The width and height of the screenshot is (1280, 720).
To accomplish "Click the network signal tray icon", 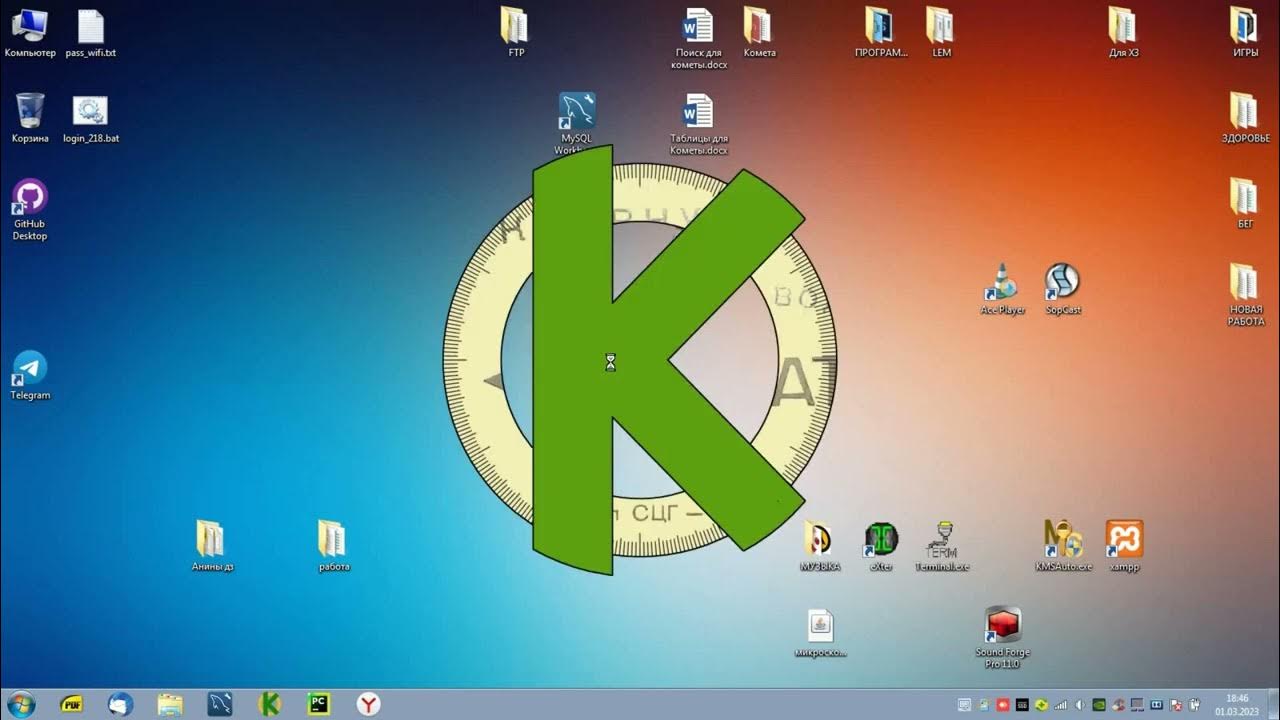I will click(x=1060, y=705).
